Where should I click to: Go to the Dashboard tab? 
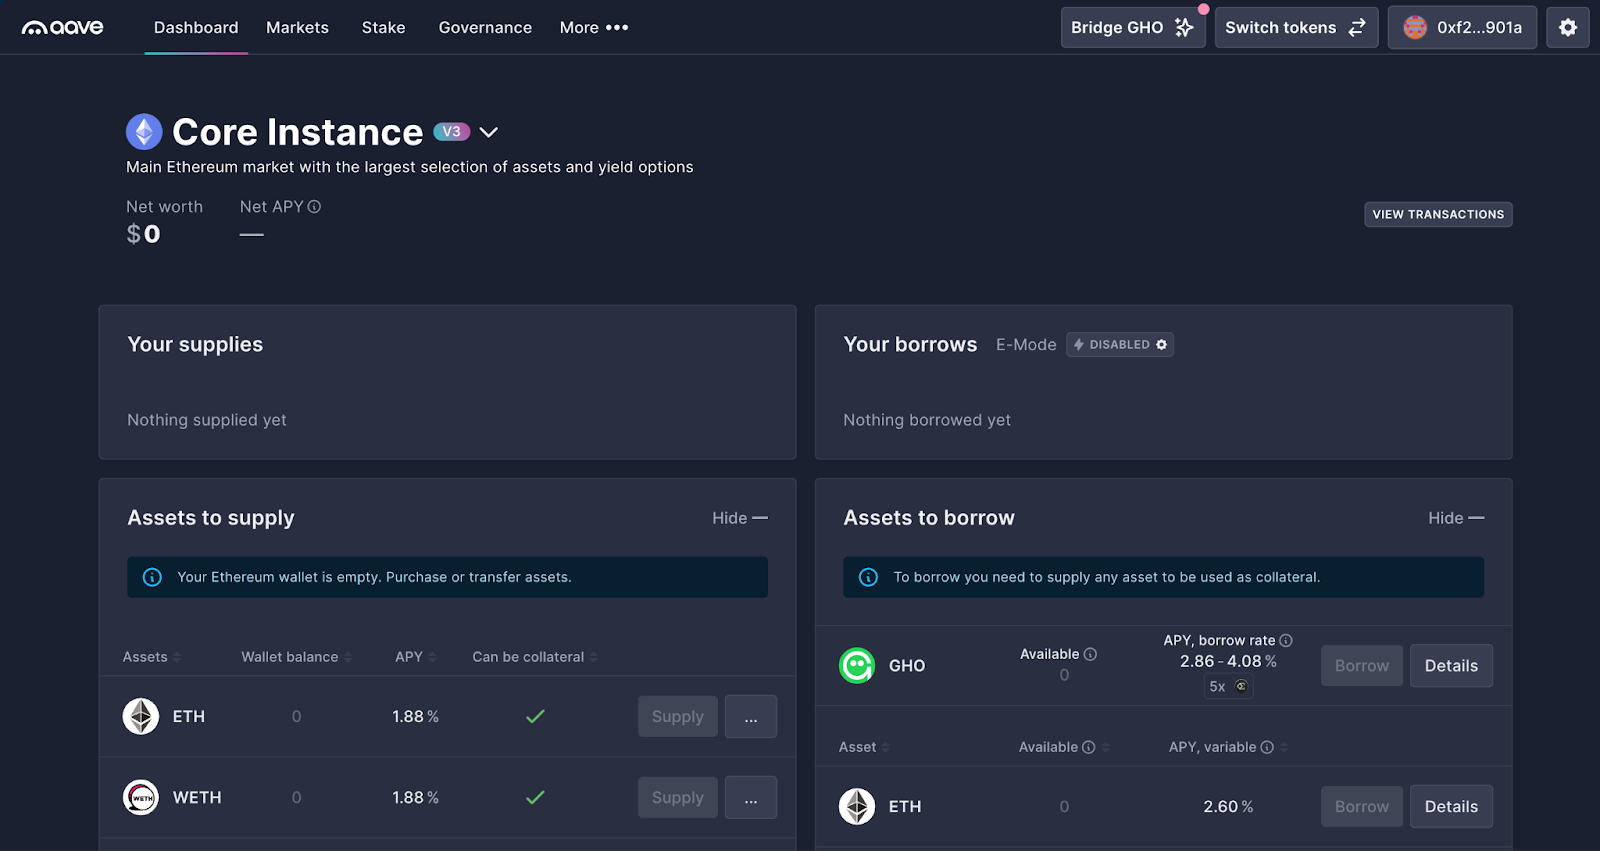tap(196, 27)
